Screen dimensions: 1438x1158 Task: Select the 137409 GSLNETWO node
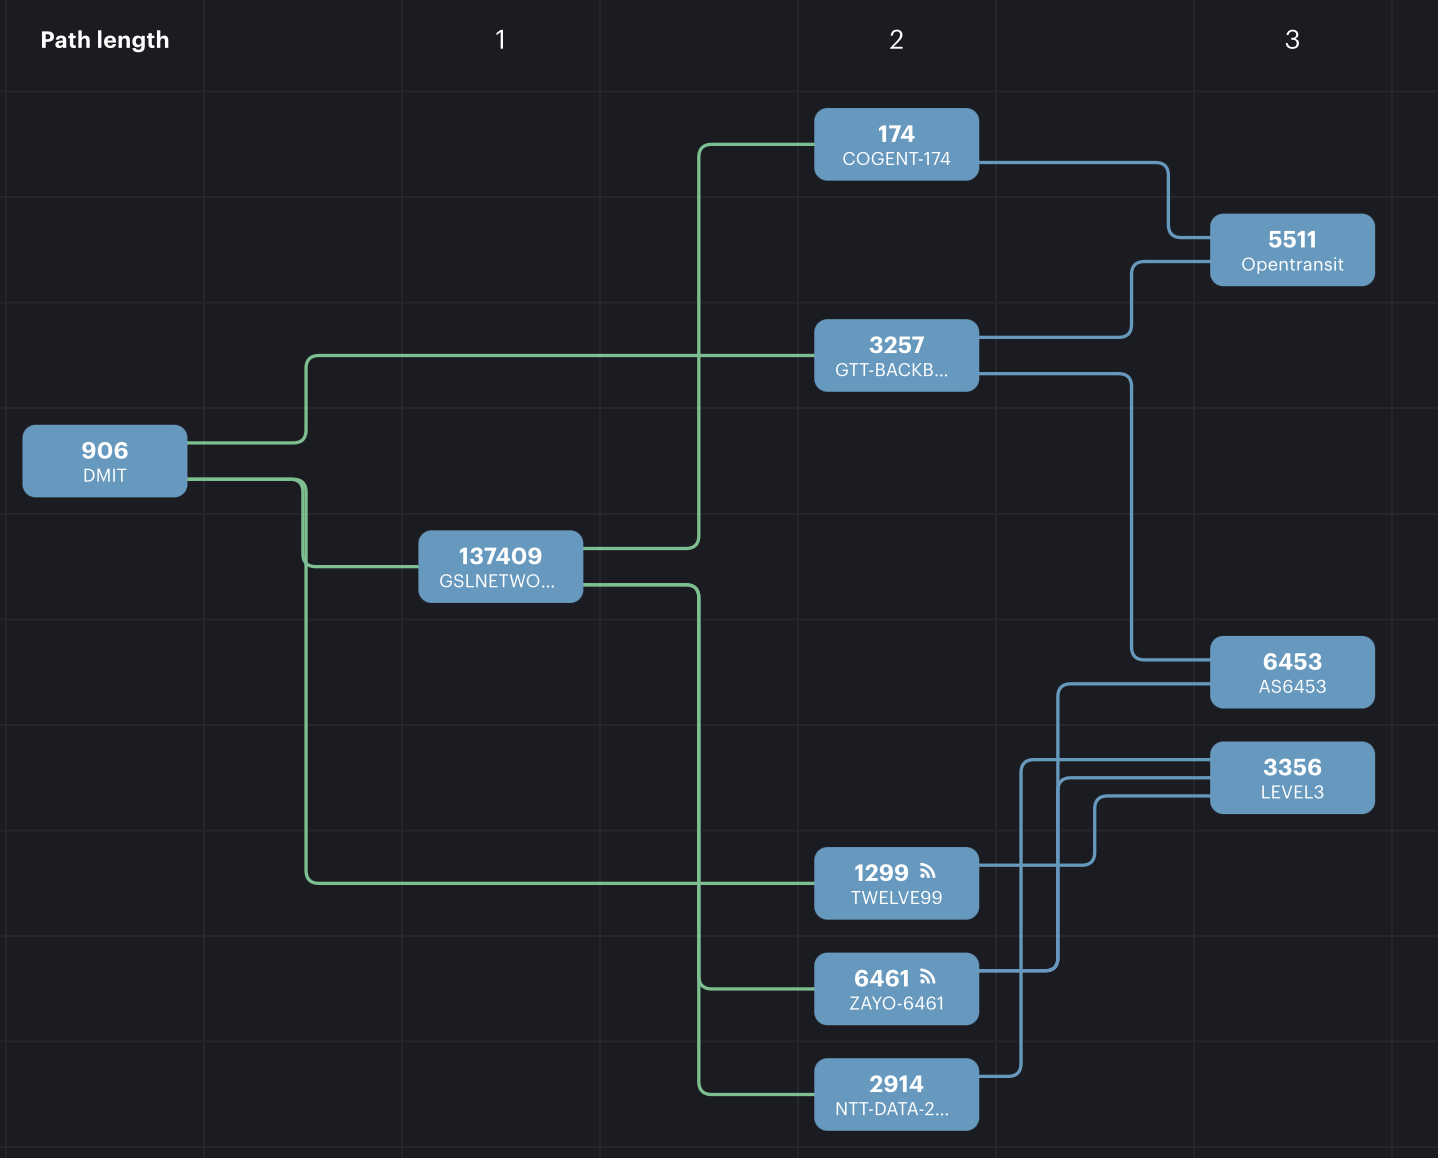[x=500, y=567]
